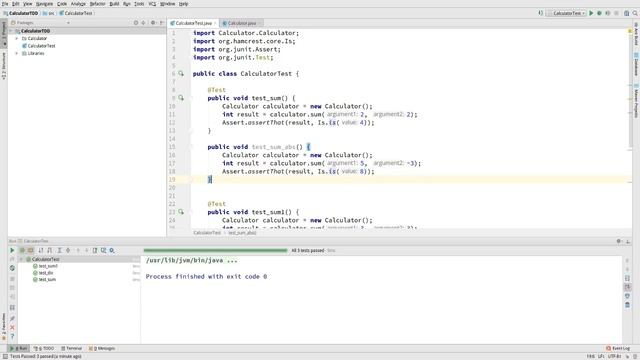Open the Analyze menu

[78, 4]
